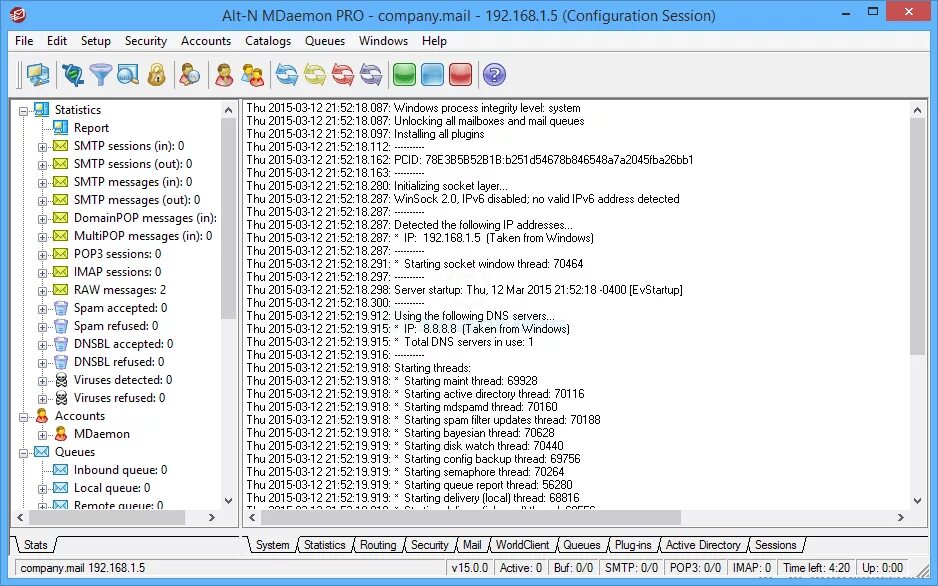The height and width of the screenshot is (586, 938).
Task: Click the red square toolbar button
Action: click(461, 75)
